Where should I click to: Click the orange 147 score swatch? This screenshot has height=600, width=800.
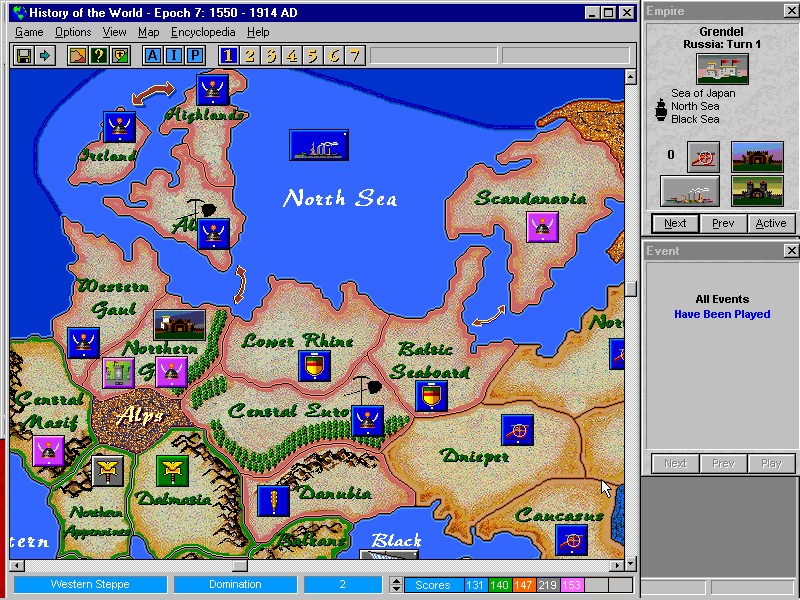[x=523, y=585]
